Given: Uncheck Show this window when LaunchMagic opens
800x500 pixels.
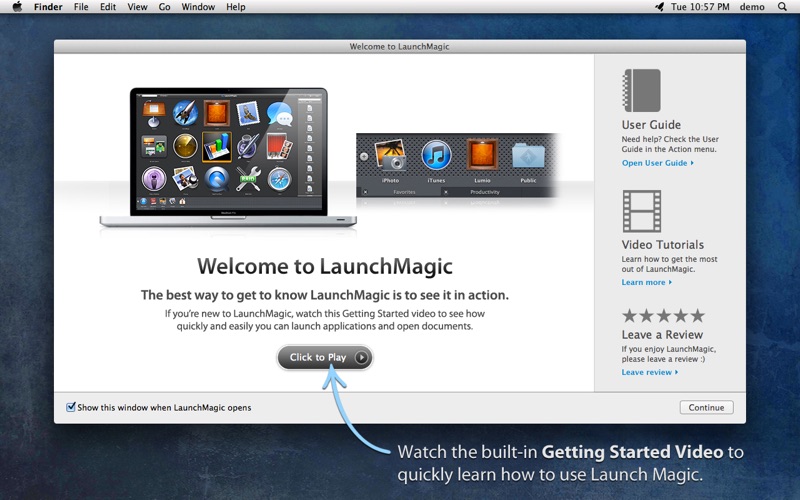Looking at the screenshot, I should (71, 407).
